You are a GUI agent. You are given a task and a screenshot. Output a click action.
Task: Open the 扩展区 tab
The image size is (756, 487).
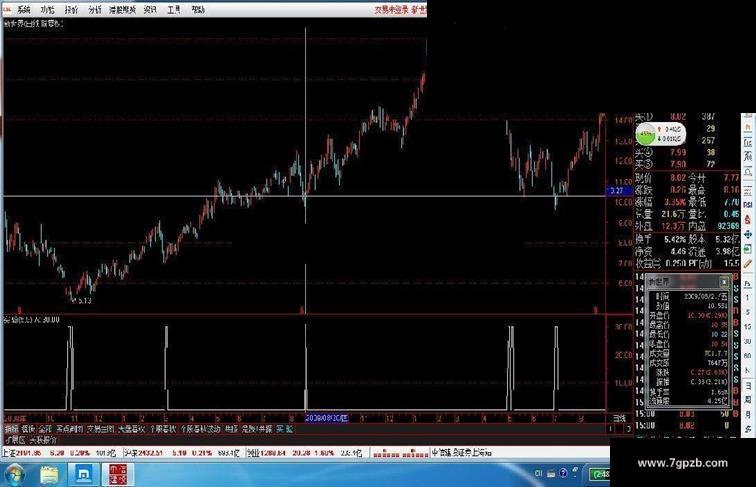(15, 440)
